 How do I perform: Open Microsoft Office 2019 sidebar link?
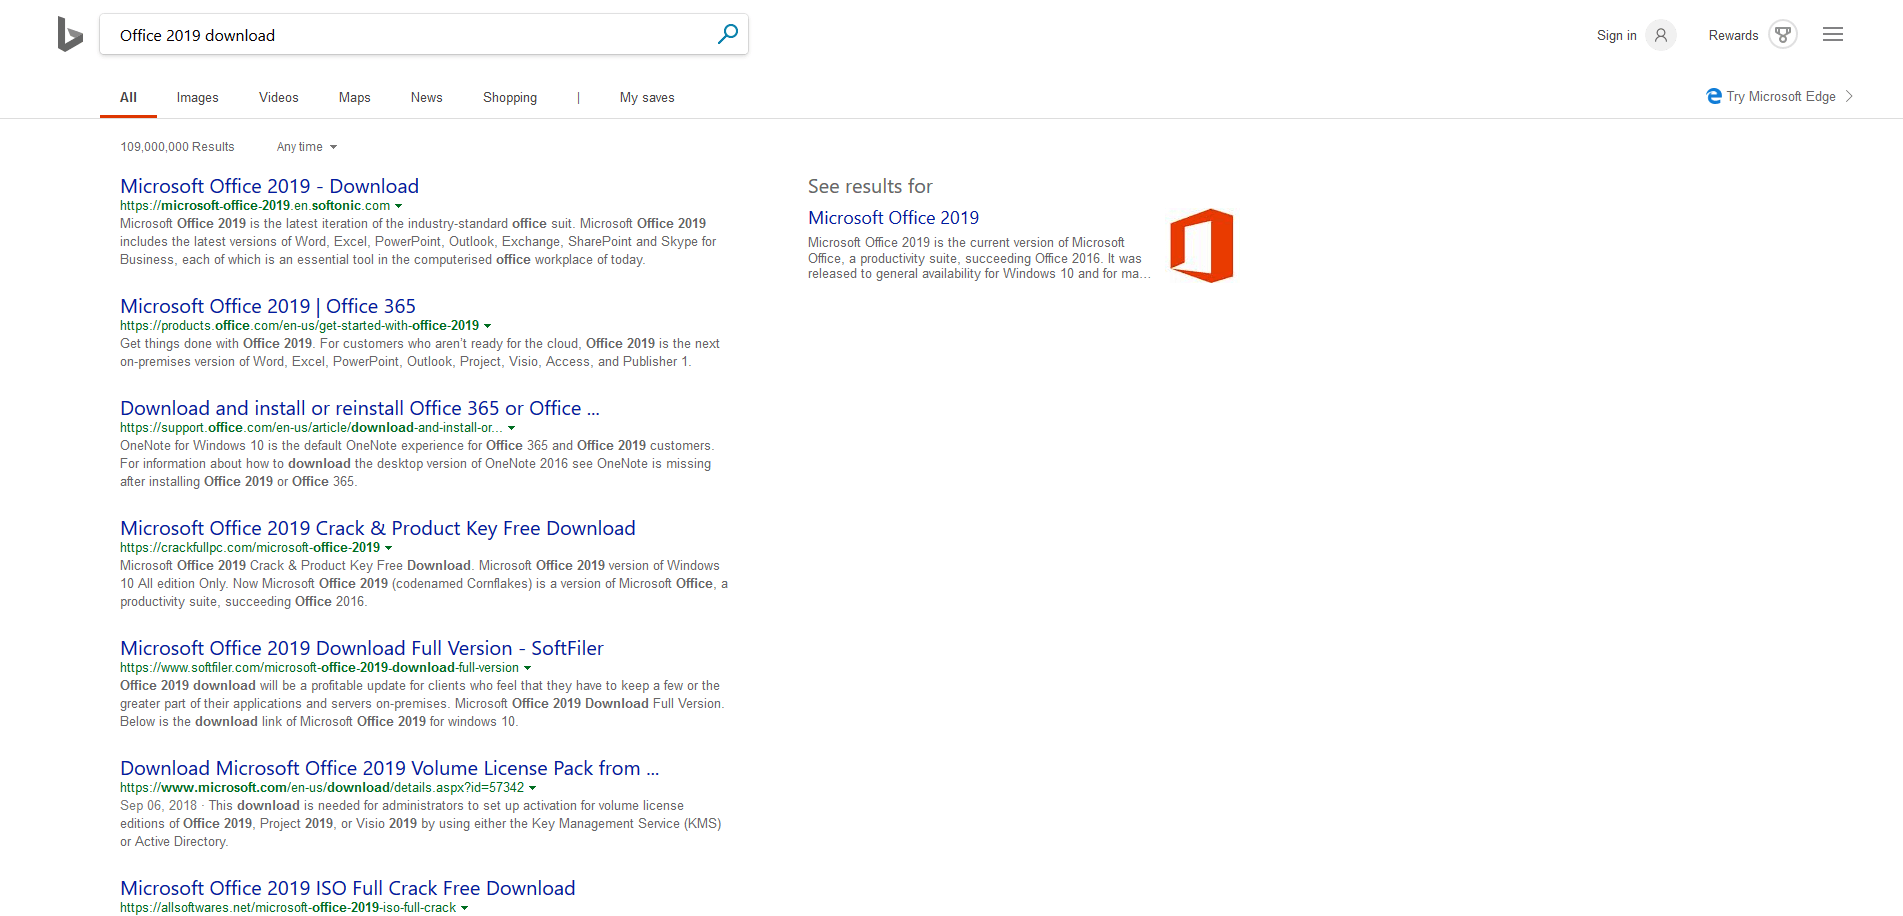893,218
